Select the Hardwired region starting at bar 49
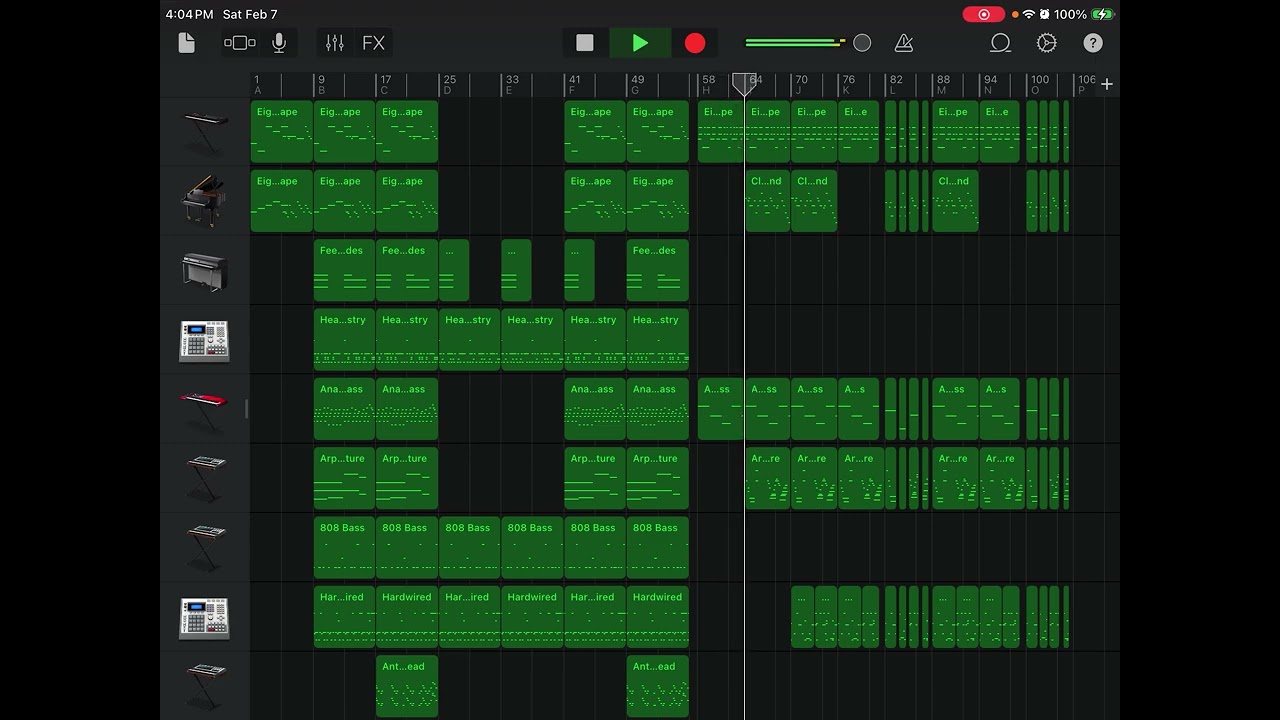1280x720 pixels. tap(657, 617)
